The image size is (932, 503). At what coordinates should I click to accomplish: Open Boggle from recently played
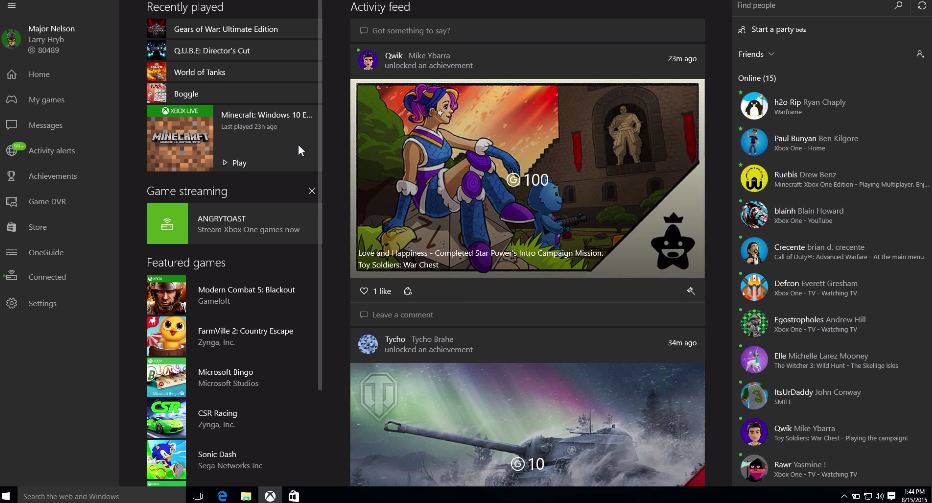[234, 94]
